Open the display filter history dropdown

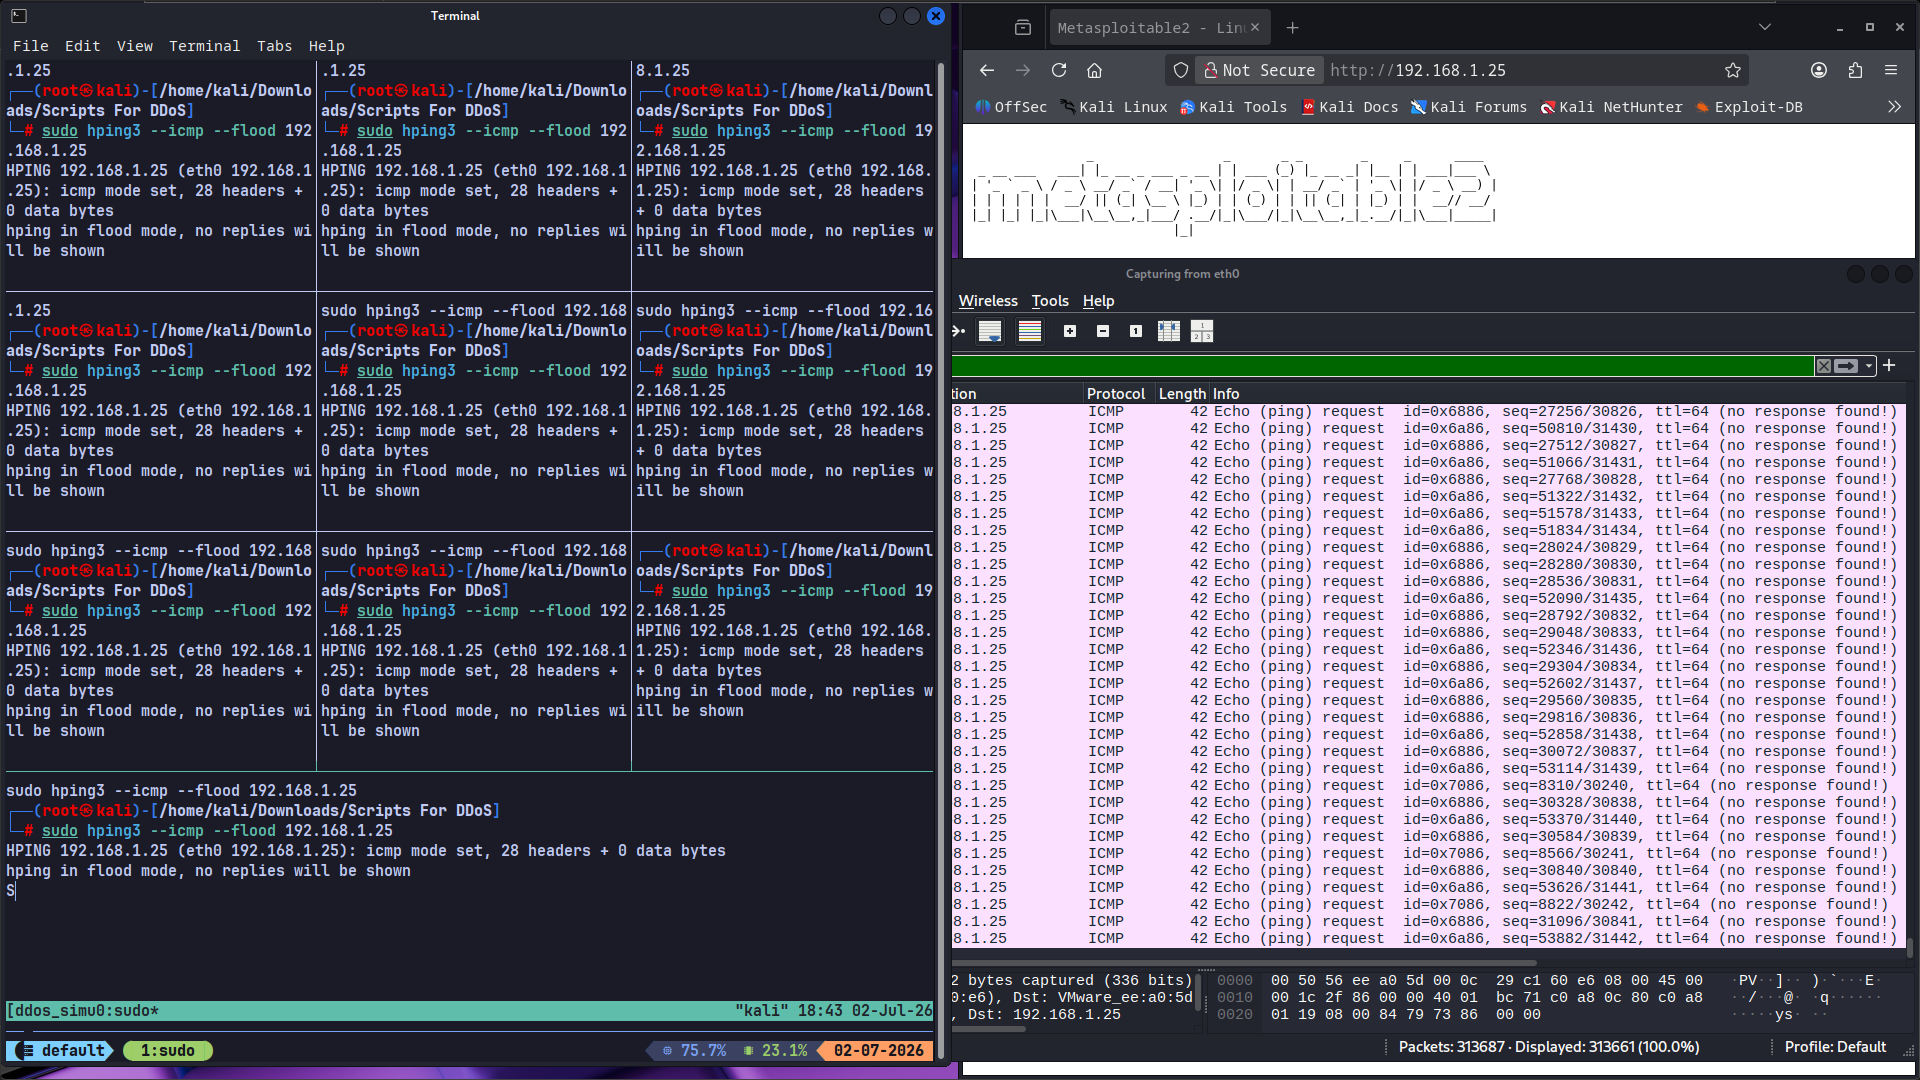[x=1868, y=366]
